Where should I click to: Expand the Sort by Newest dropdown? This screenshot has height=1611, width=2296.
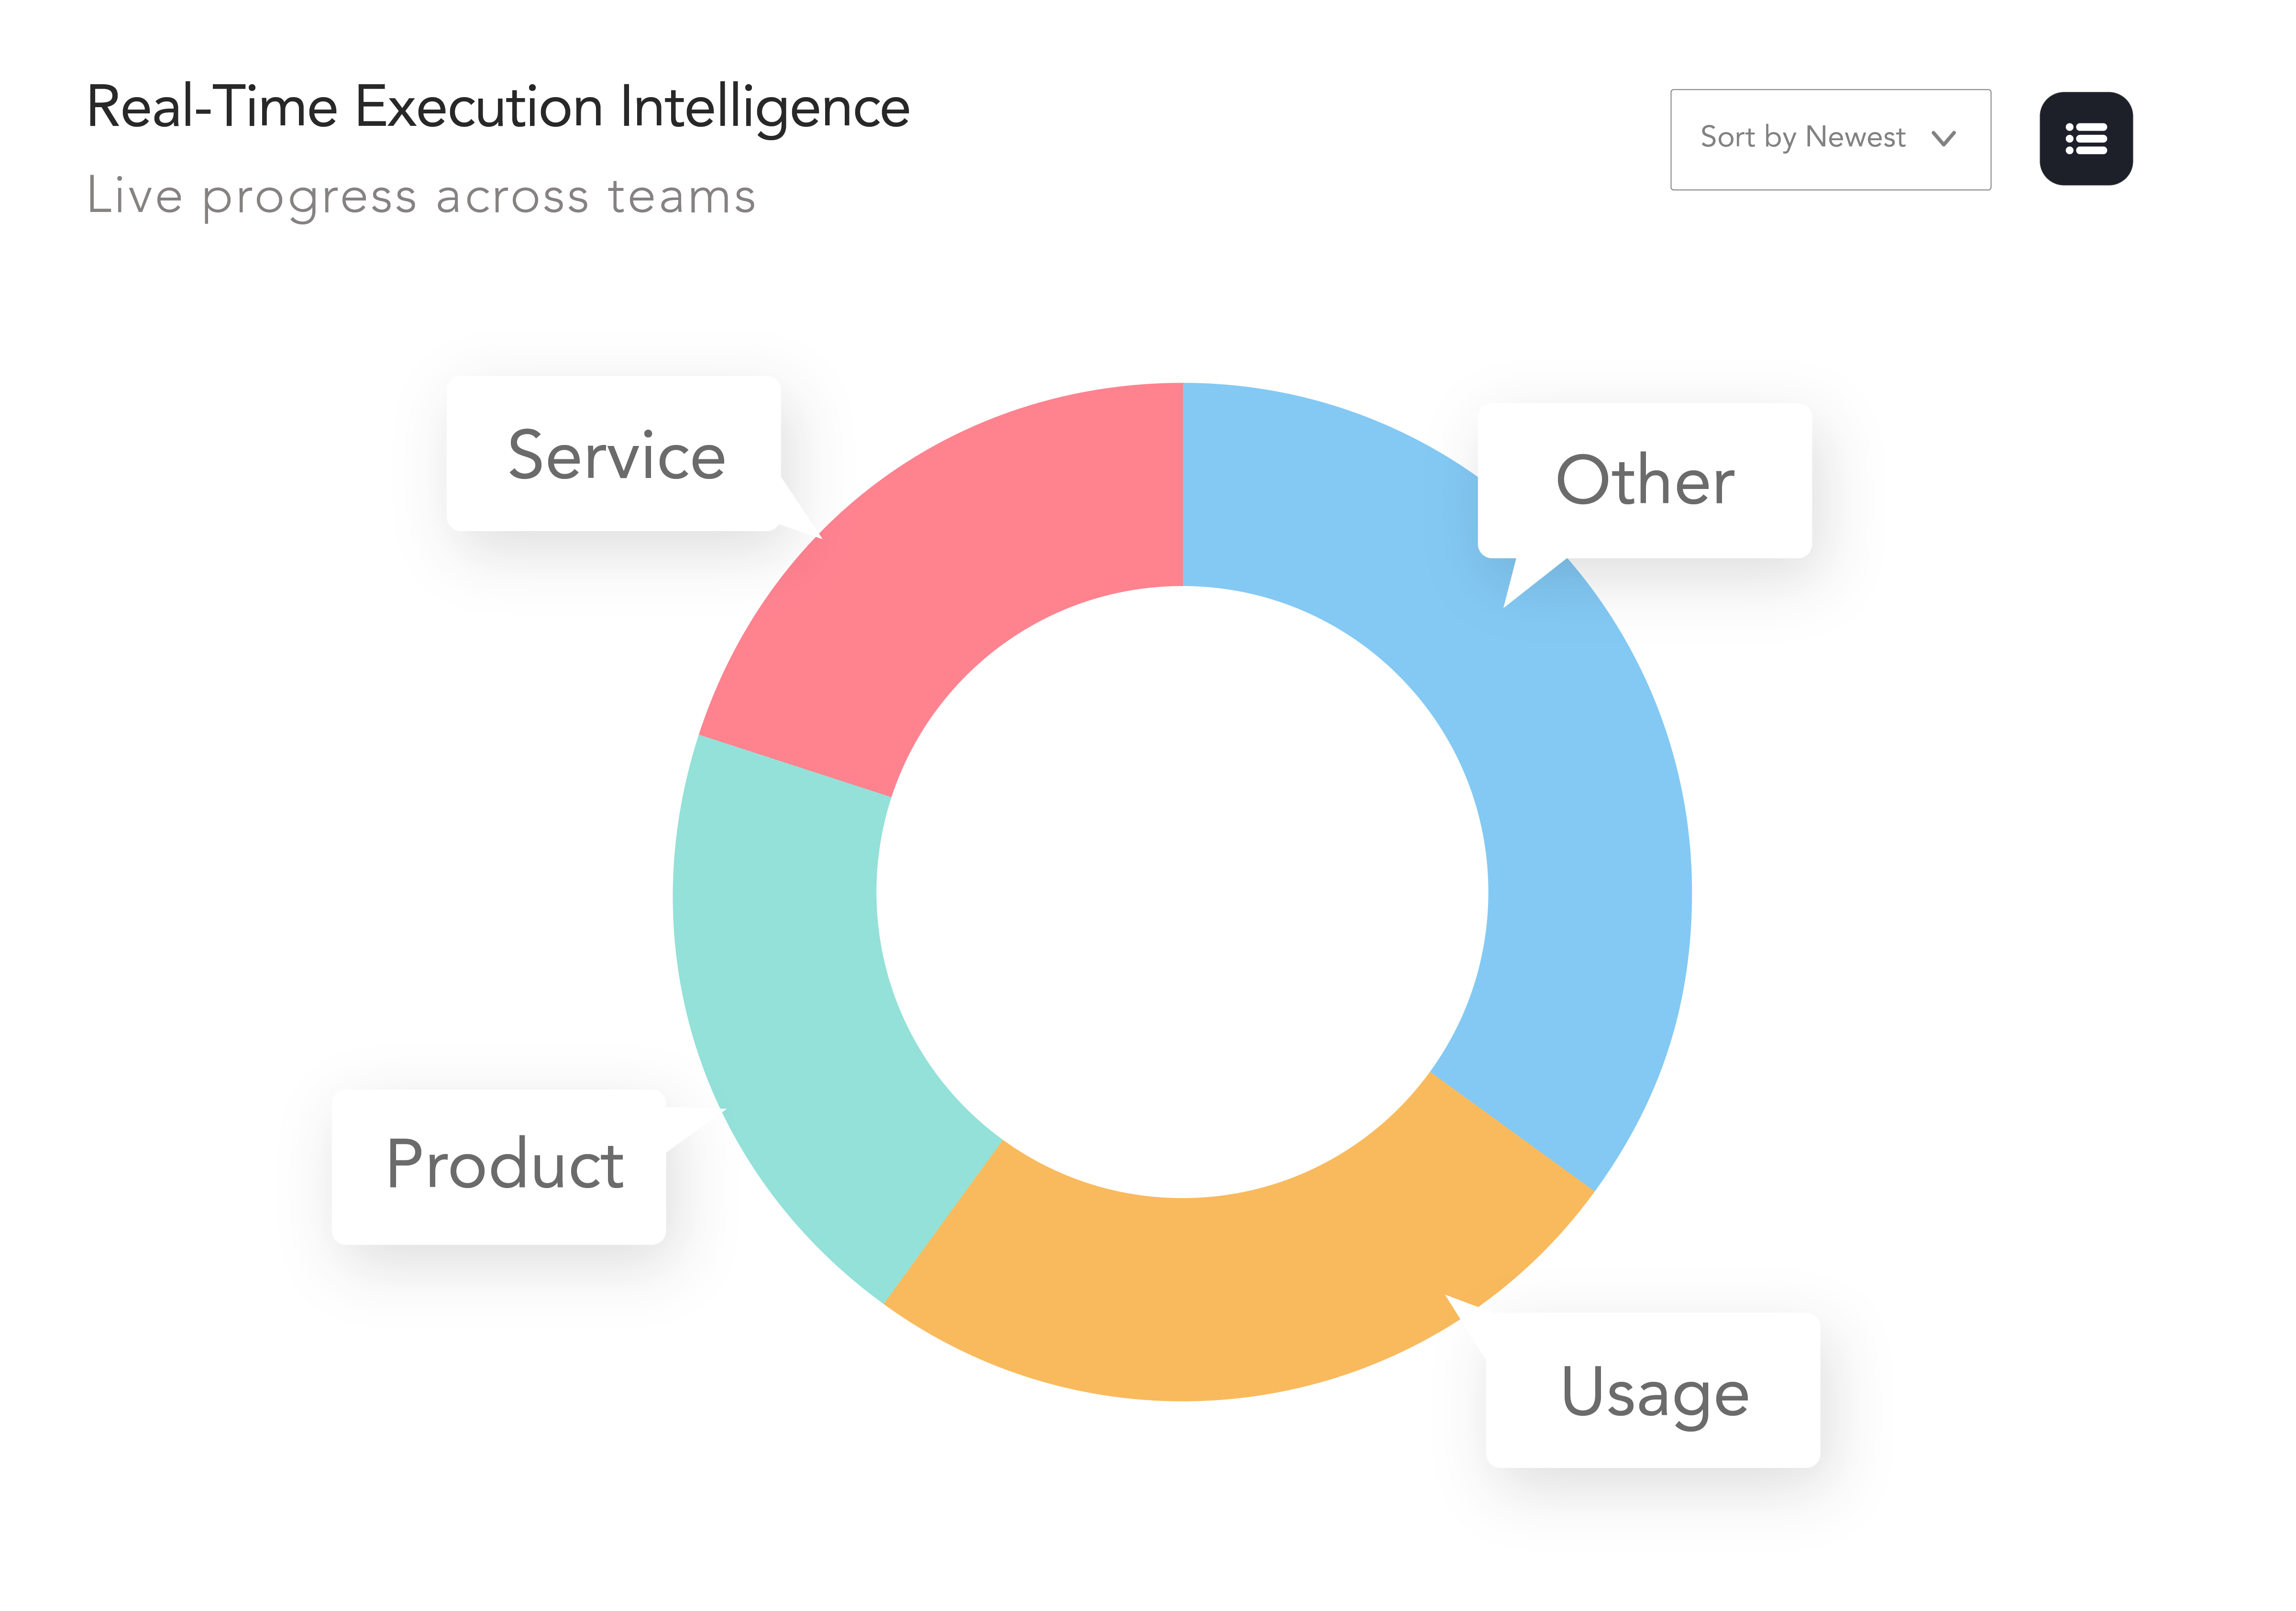tap(1829, 139)
